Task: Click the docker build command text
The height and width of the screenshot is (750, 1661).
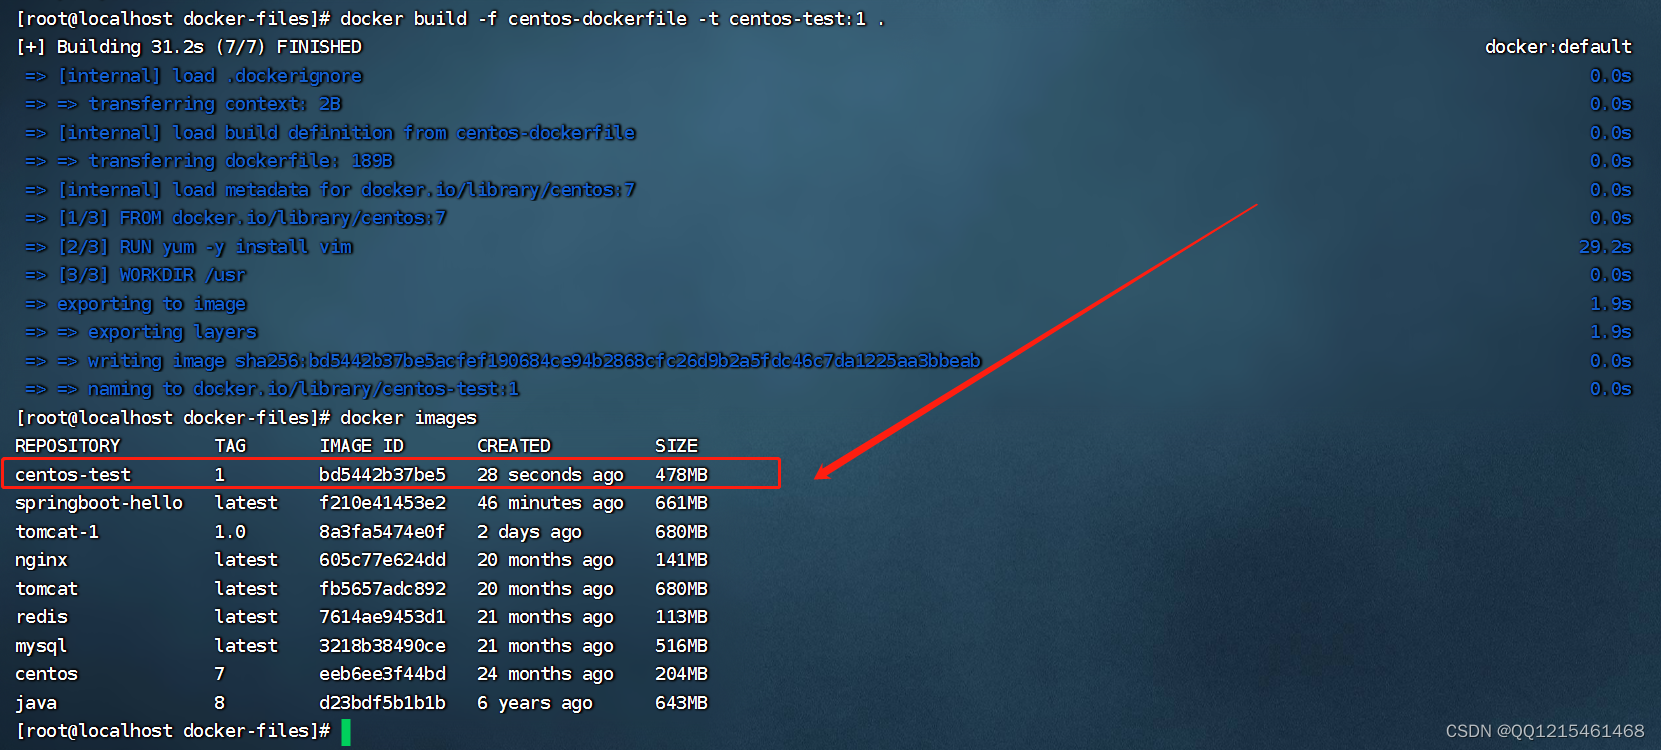Action: click(612, 19)
